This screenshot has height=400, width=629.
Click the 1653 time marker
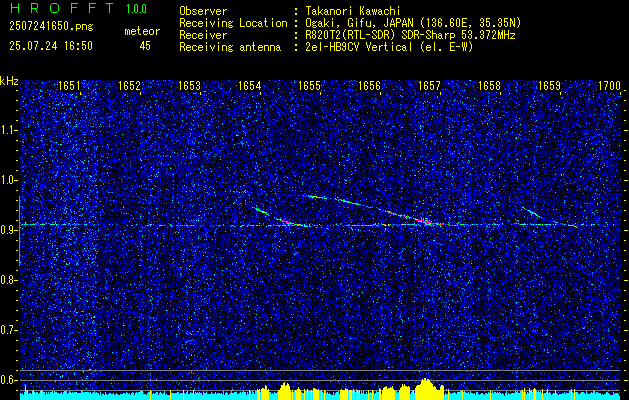(x=189, y=86)
